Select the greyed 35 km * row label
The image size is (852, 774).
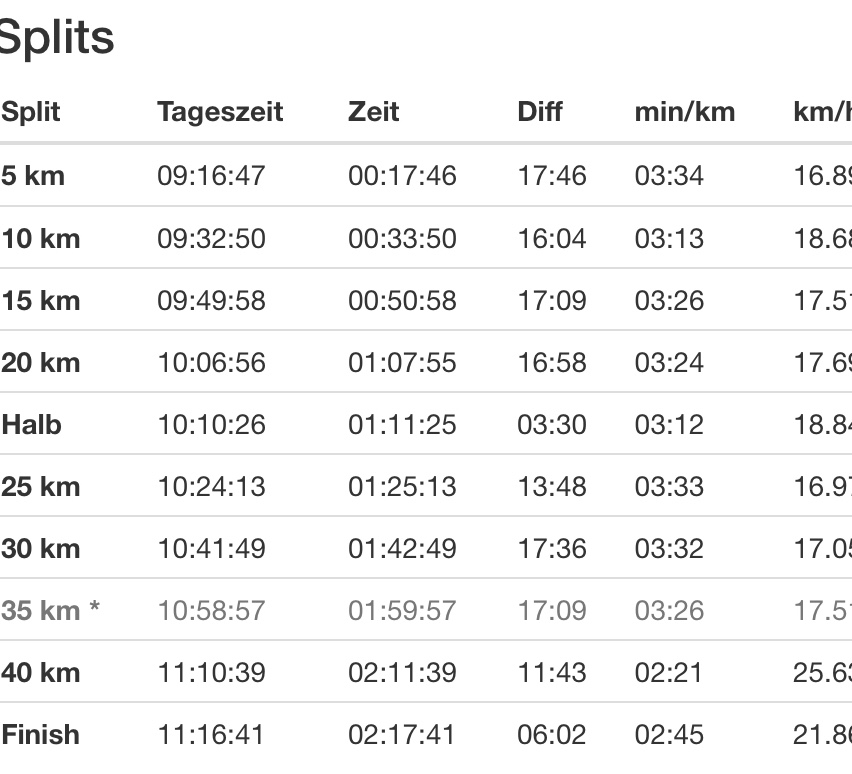(x=50, y=610)
